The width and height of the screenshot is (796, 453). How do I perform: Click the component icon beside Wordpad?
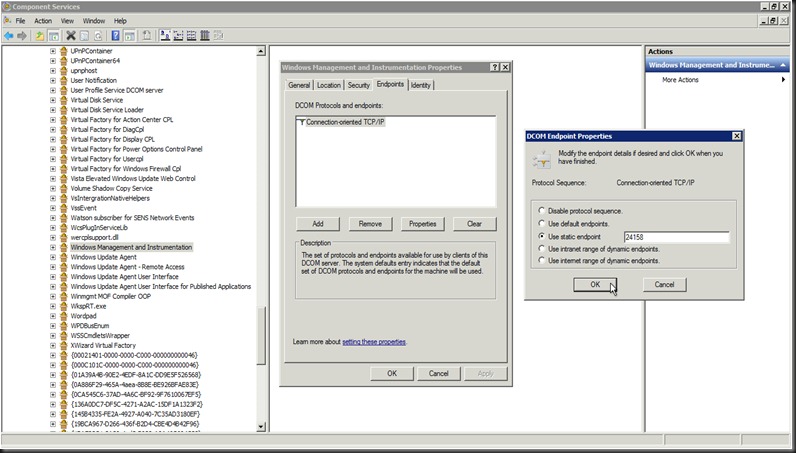tap(63, 316)
